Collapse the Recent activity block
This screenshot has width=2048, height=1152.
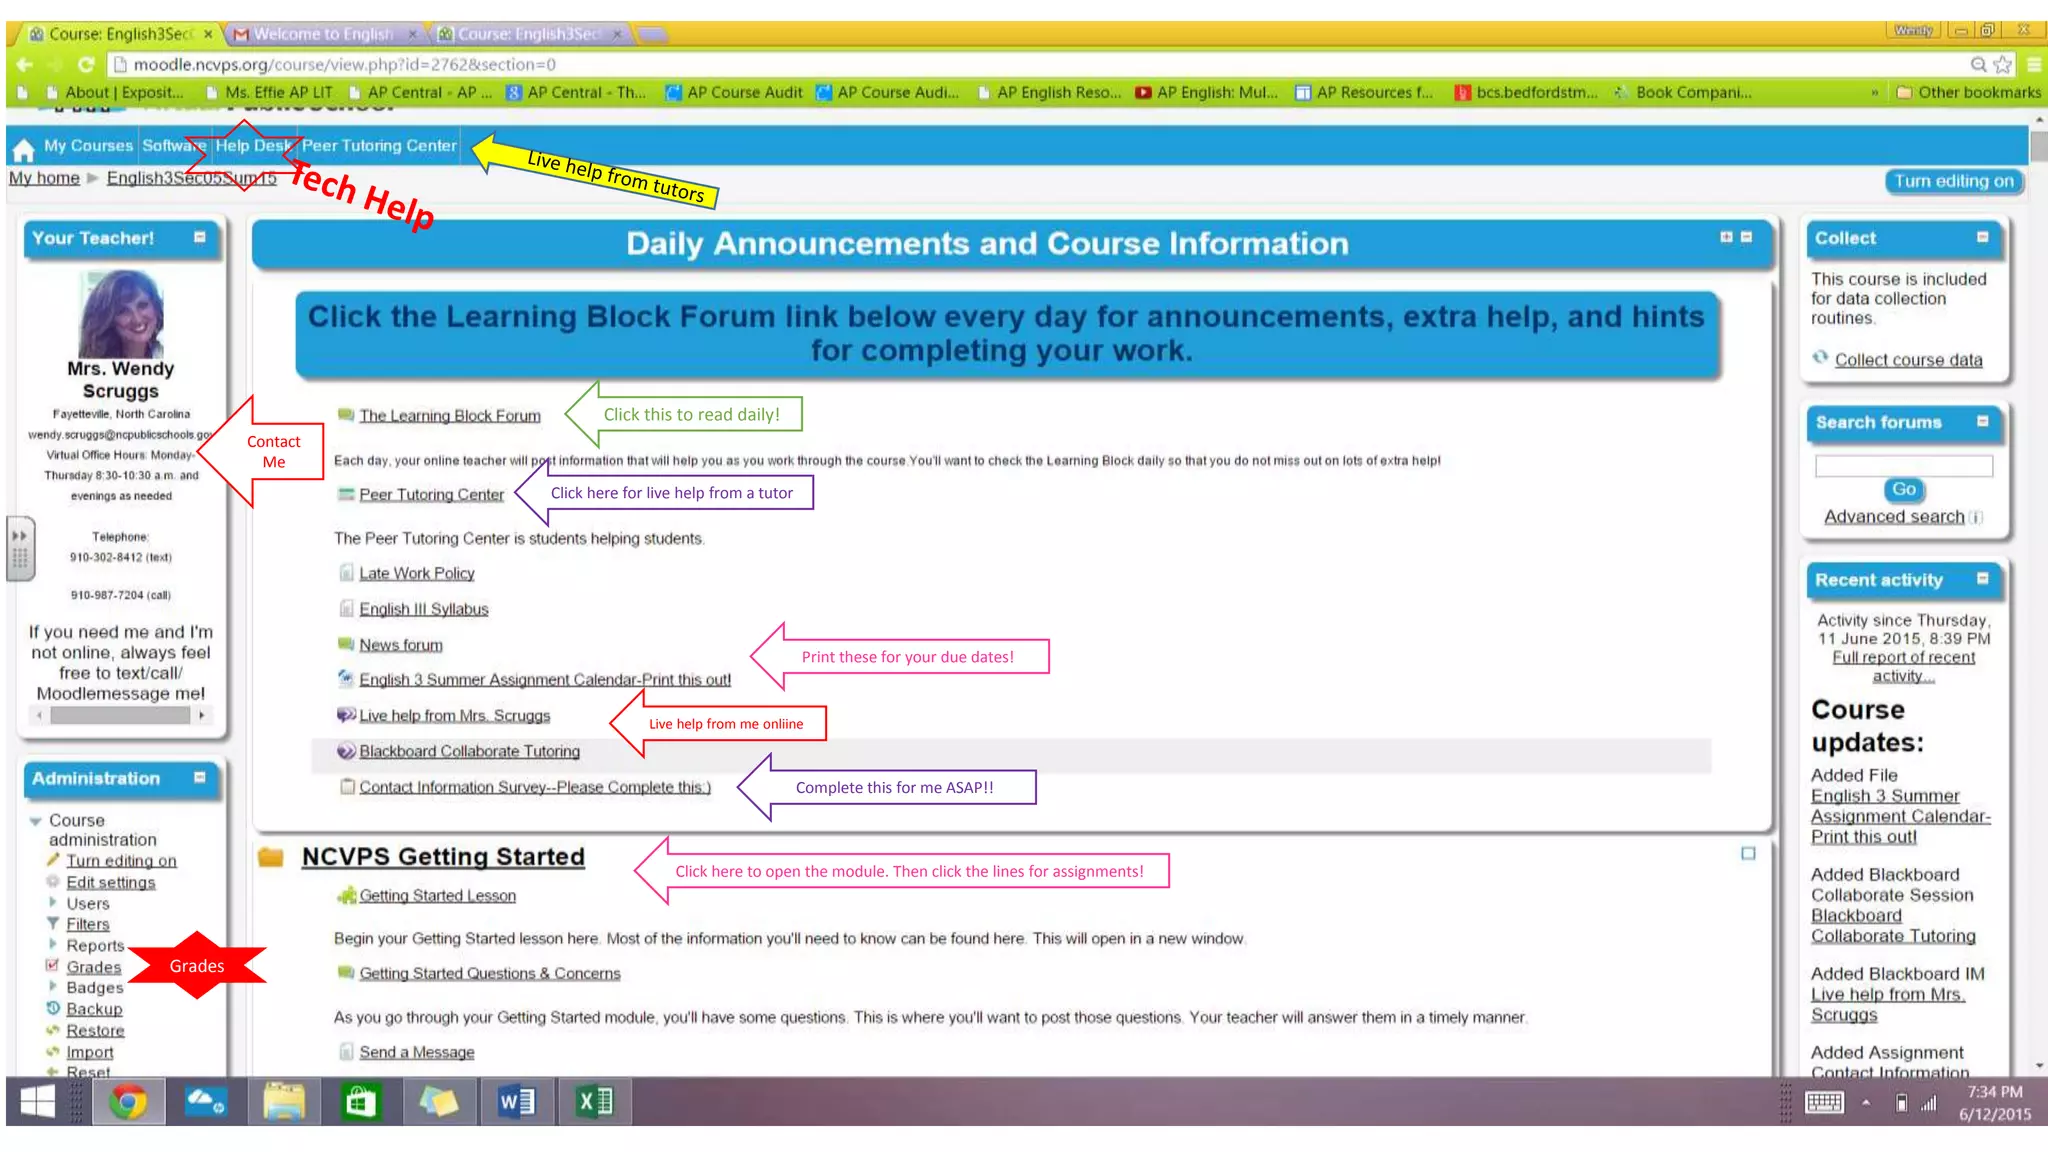[x=1982, y=578]
